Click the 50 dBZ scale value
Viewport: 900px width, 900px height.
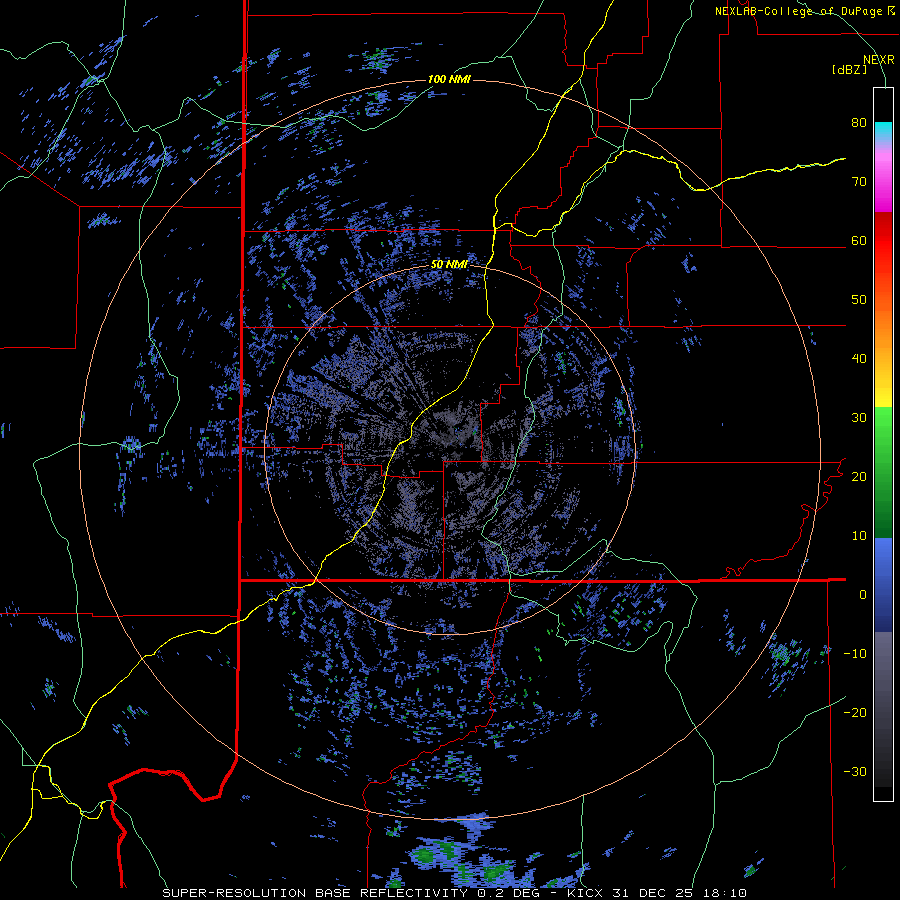pos(859,300)
